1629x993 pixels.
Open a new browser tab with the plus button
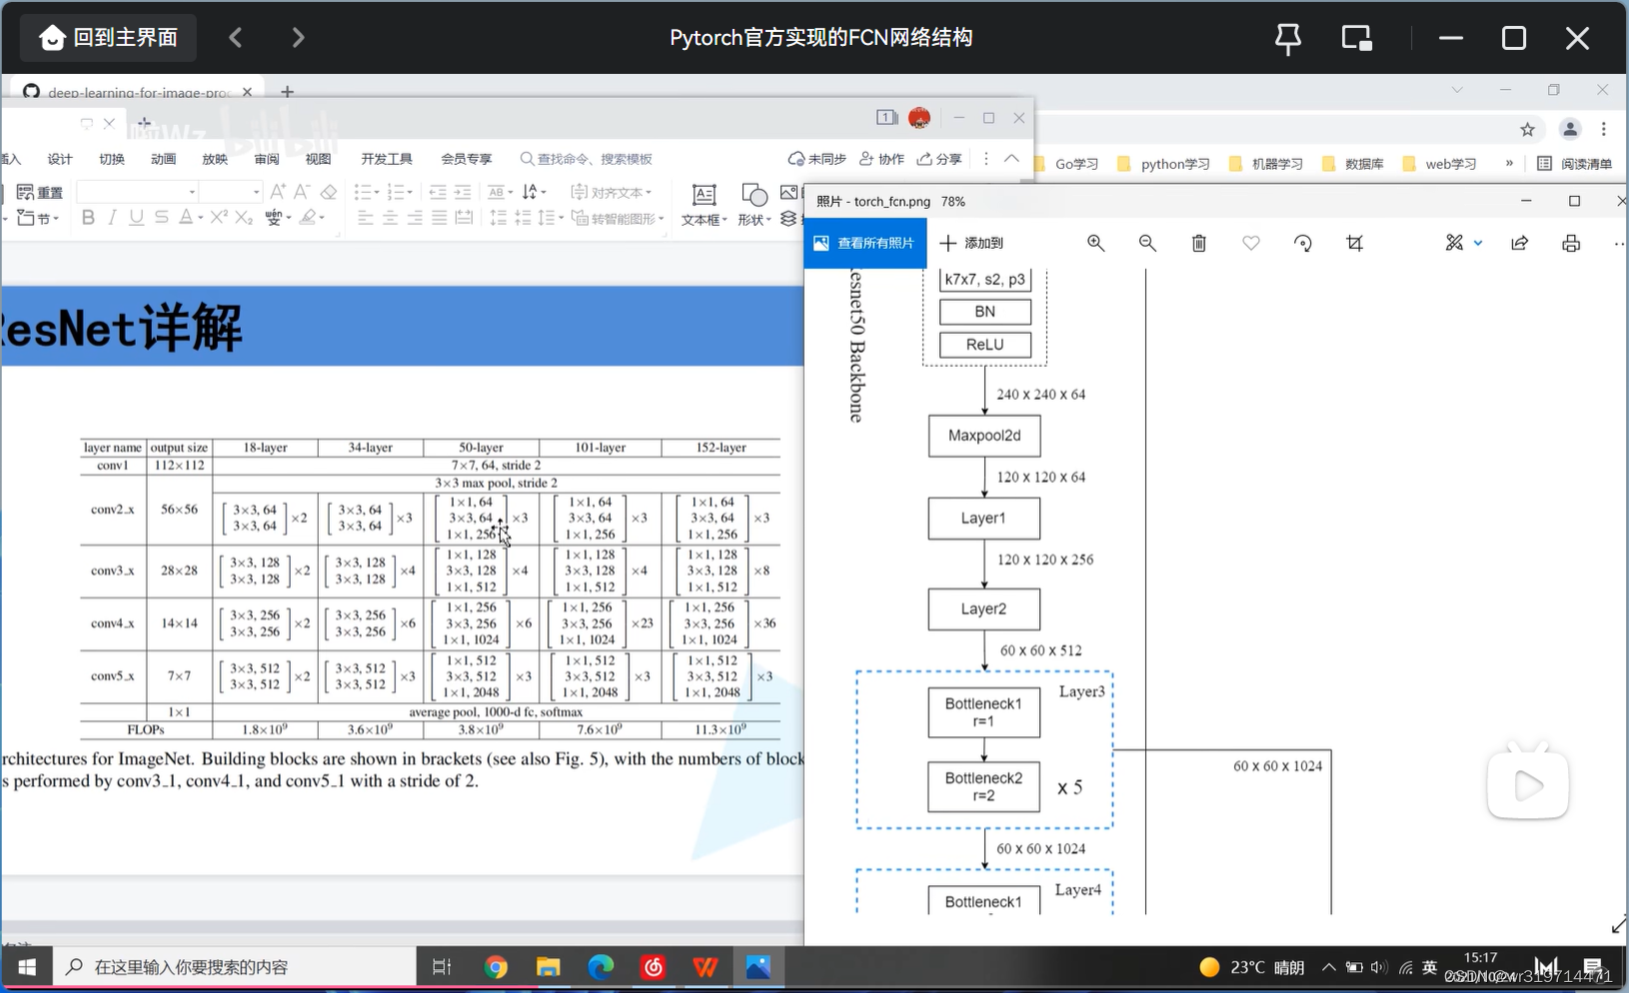coord(287,91)
